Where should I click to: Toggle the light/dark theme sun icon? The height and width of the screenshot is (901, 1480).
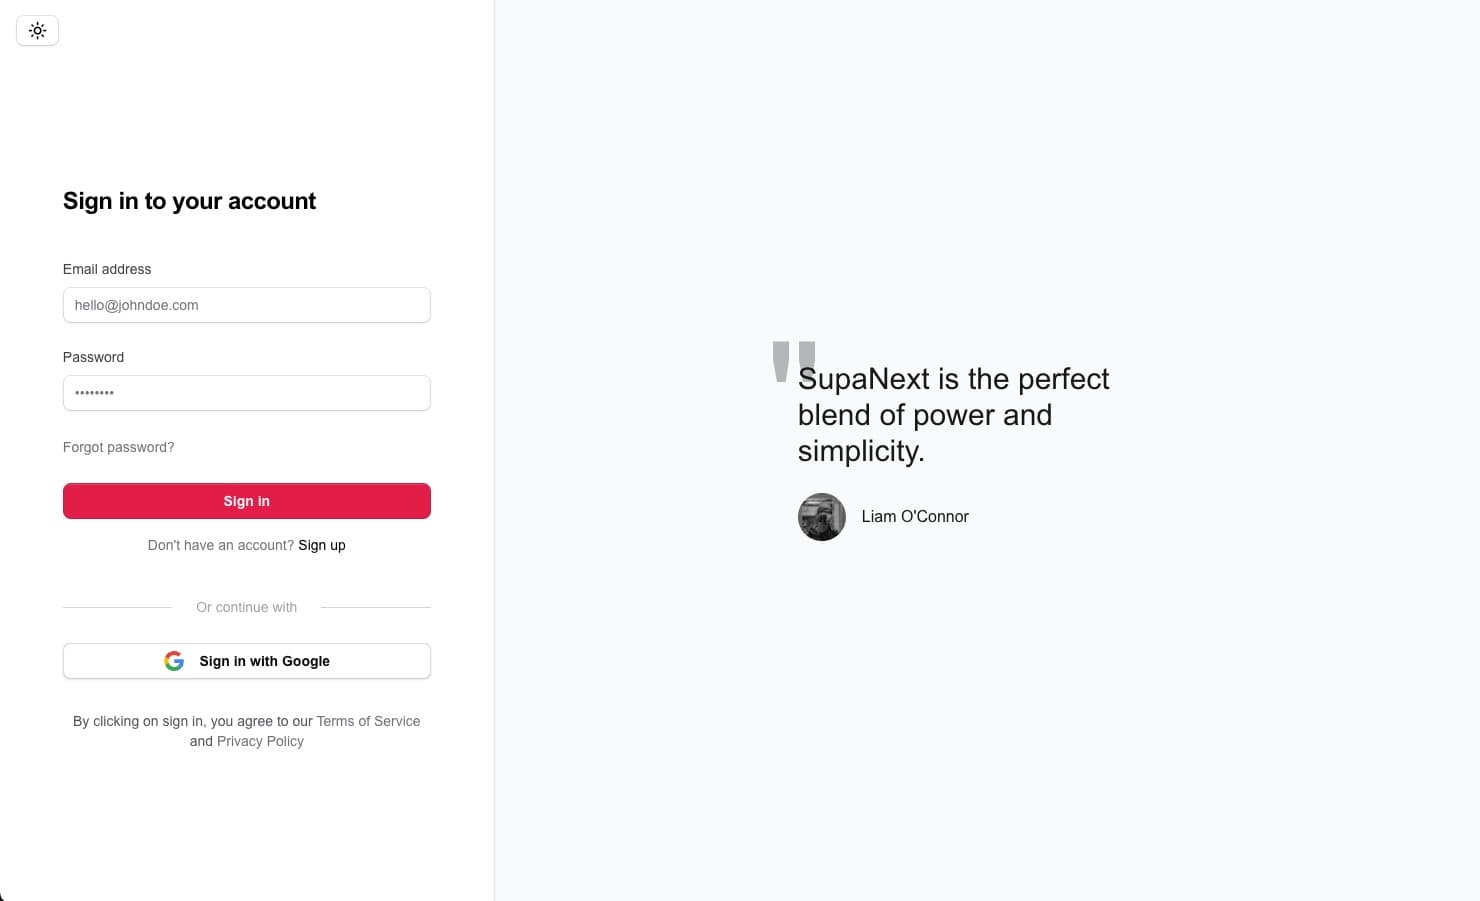tap(38, 31)
